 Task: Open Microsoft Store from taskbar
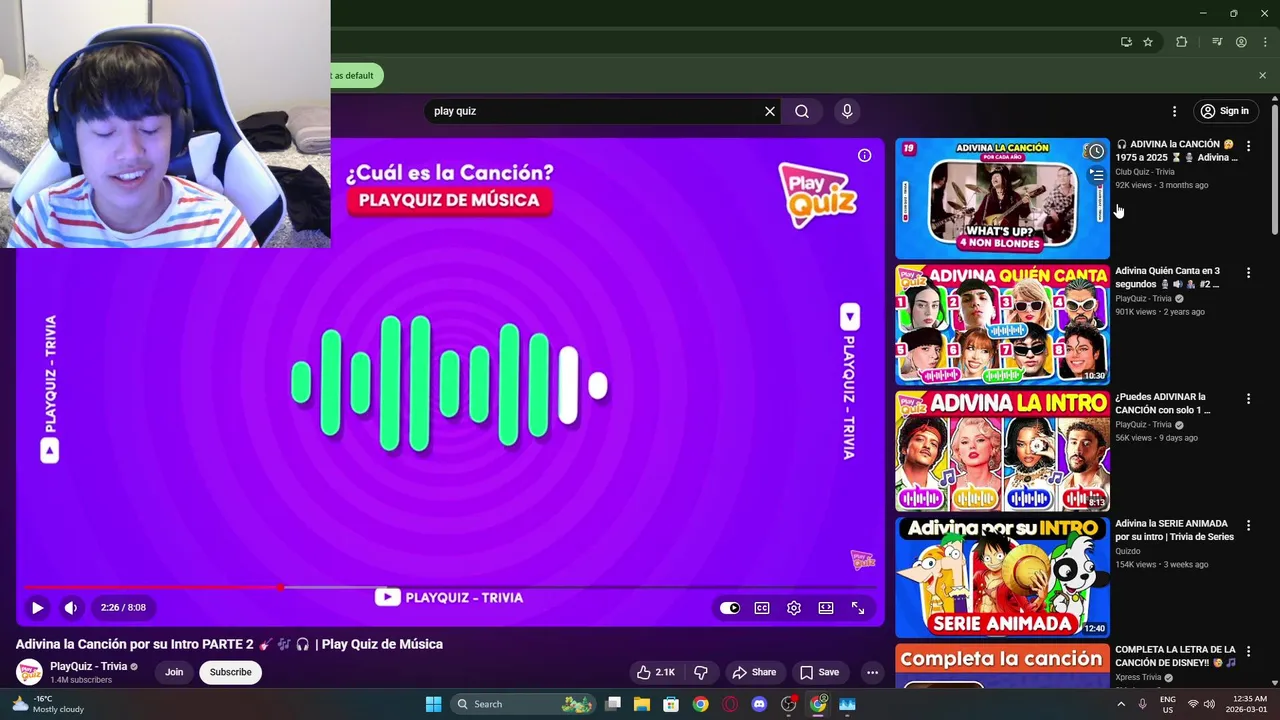pyautogui.click(x=671, y=704)
